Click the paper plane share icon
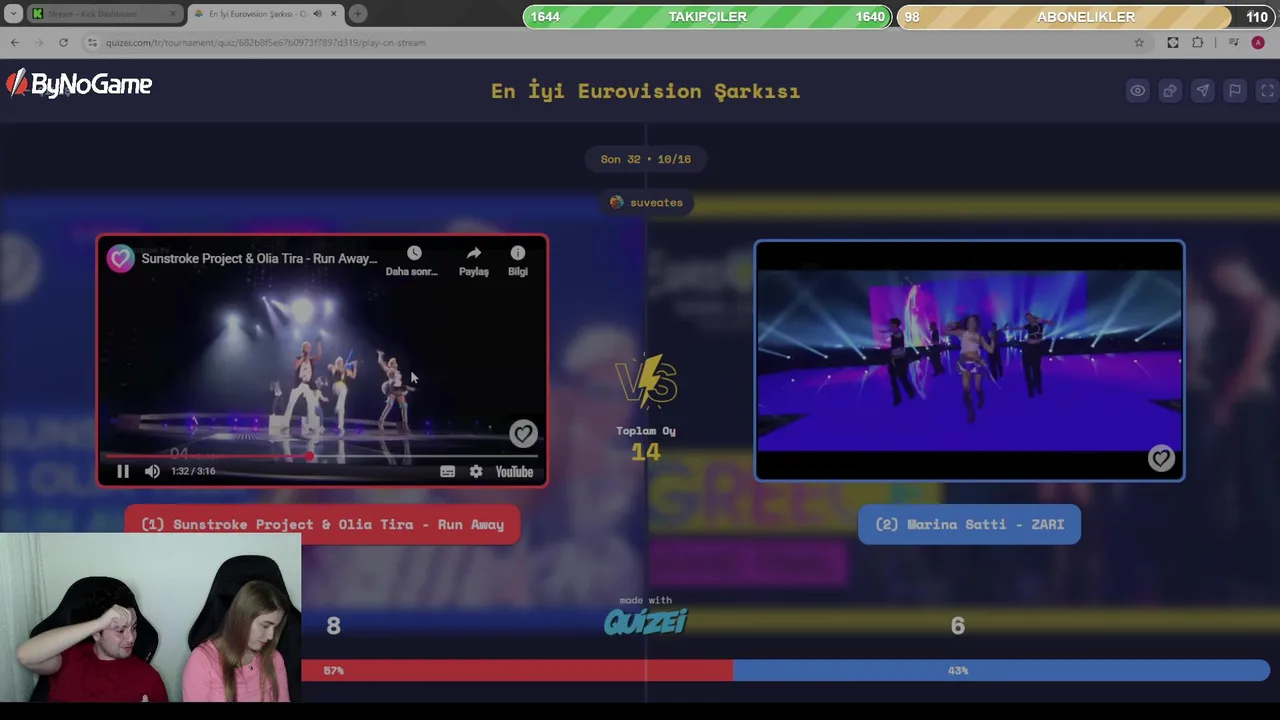This screenshot has width=1280, height=720. tap(1203, 91)
